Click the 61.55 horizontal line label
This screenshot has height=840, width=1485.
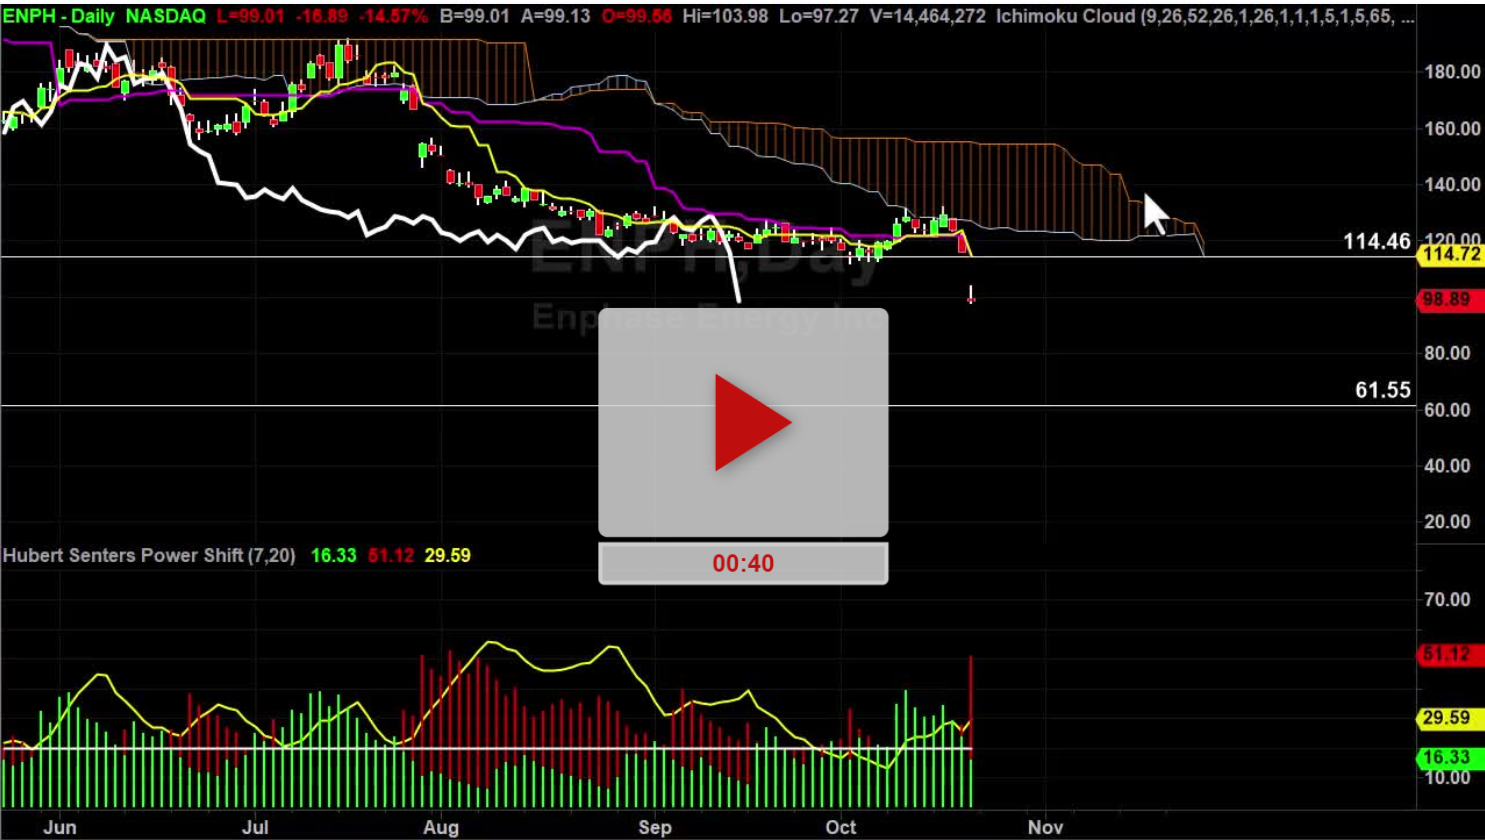coord(1383,390)
